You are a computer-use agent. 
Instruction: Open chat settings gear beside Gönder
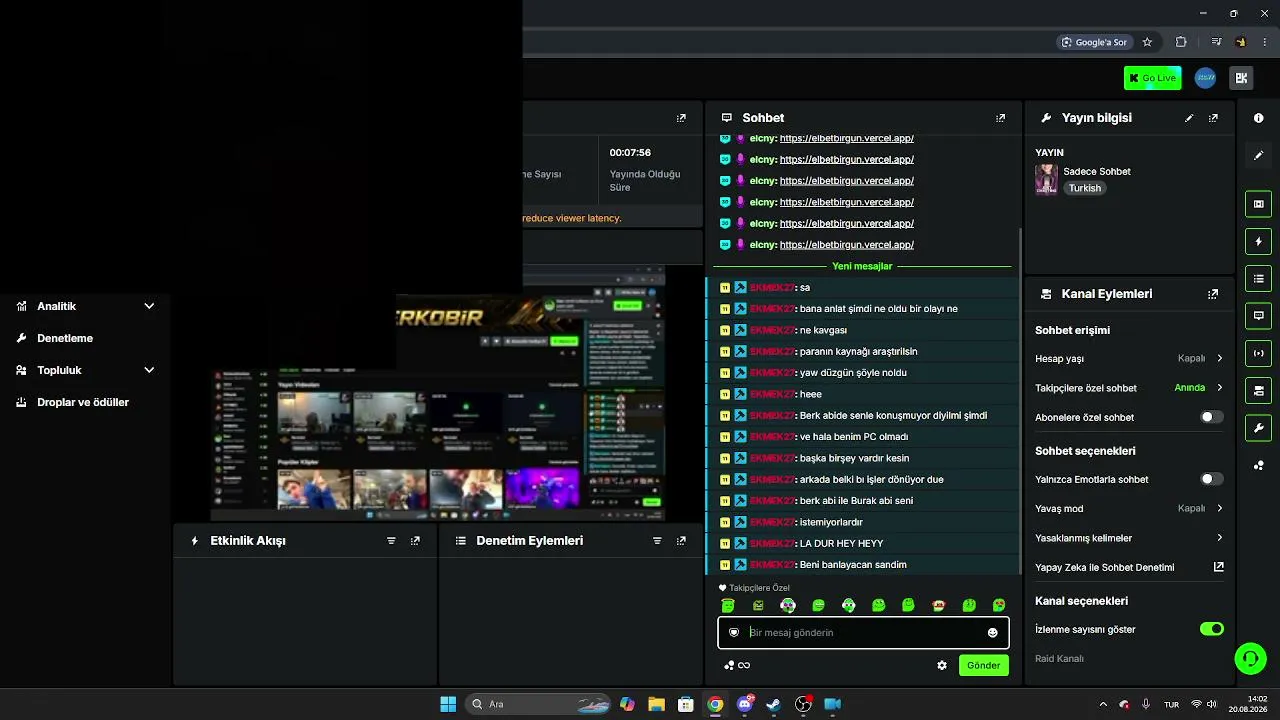941,665
